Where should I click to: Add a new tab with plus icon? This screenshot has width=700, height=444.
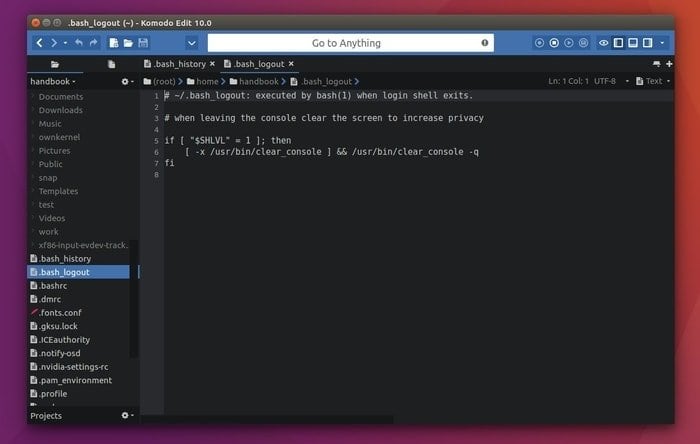[669, 64]
